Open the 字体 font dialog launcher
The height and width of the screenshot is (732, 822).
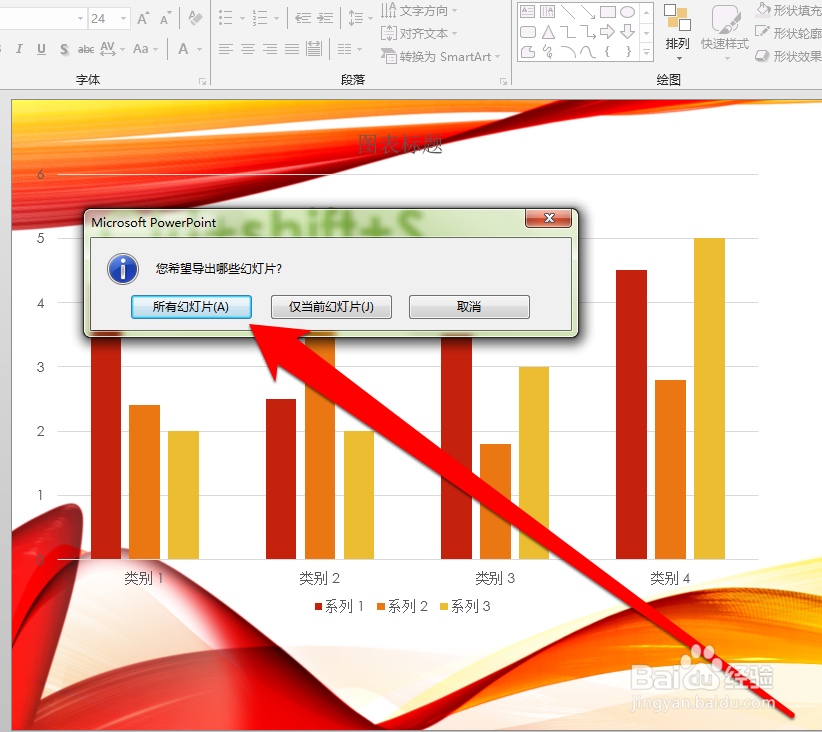[202, 81]
